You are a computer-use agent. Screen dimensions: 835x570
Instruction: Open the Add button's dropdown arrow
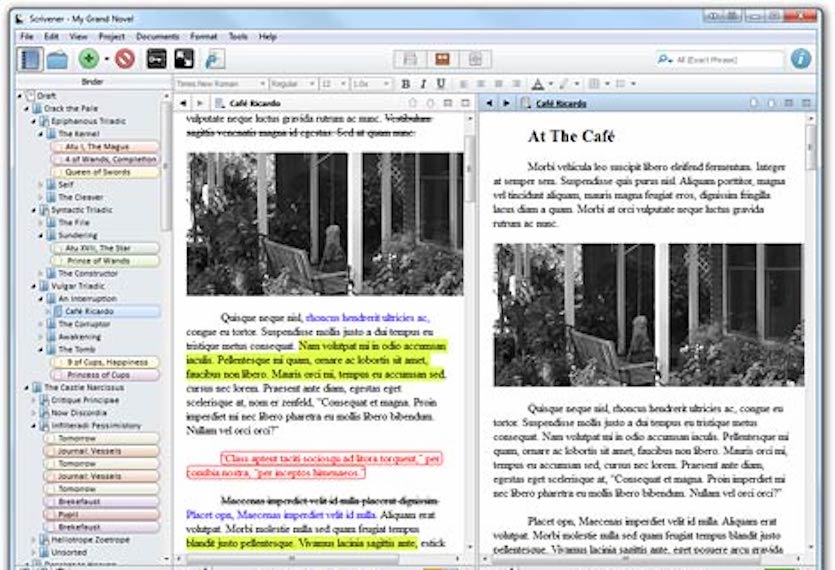pyautogui.click(x=107, y=59)
